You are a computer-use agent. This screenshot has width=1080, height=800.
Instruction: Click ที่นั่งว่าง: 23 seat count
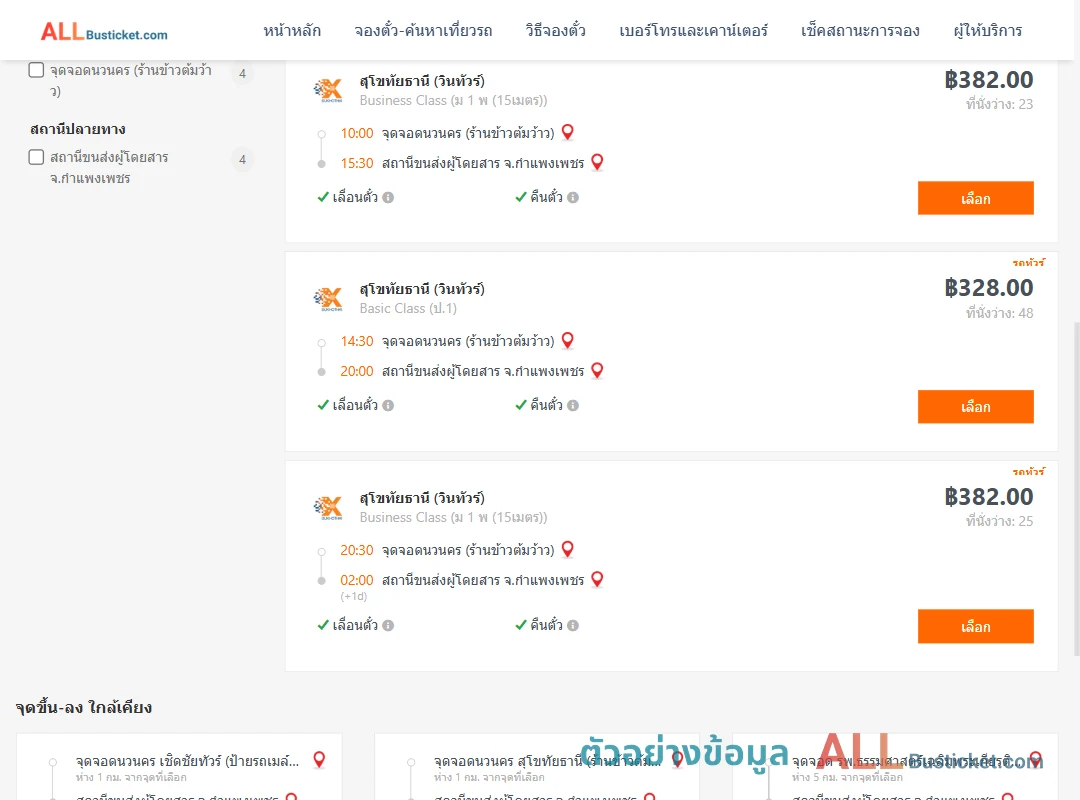tap(999, 104)
